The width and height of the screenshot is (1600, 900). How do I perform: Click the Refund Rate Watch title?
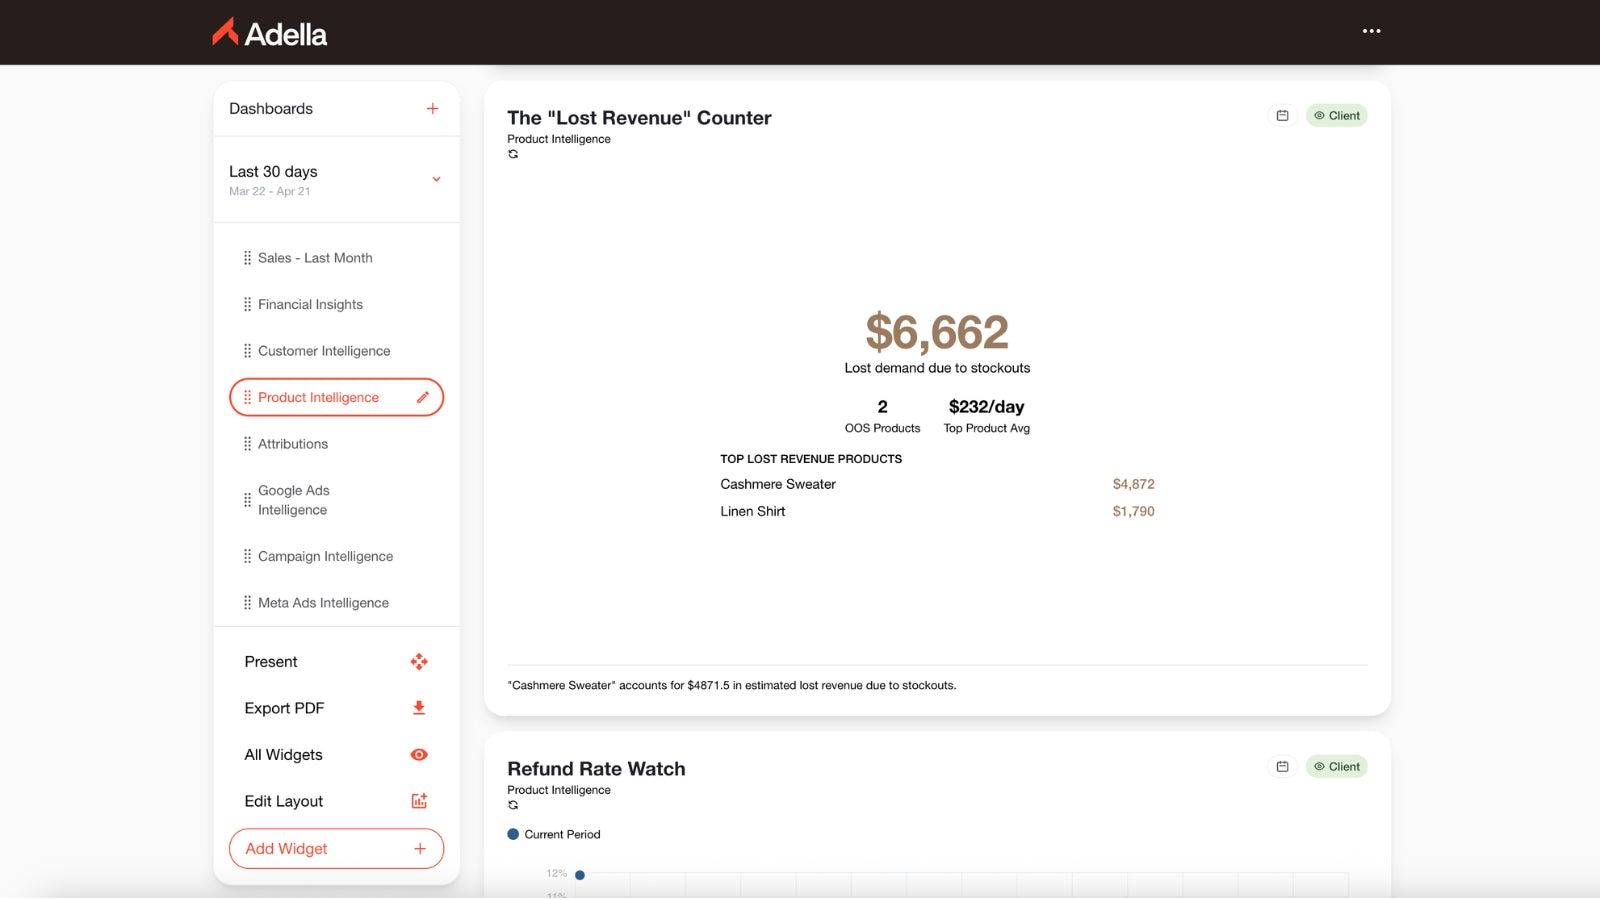(x=596, y=769)
